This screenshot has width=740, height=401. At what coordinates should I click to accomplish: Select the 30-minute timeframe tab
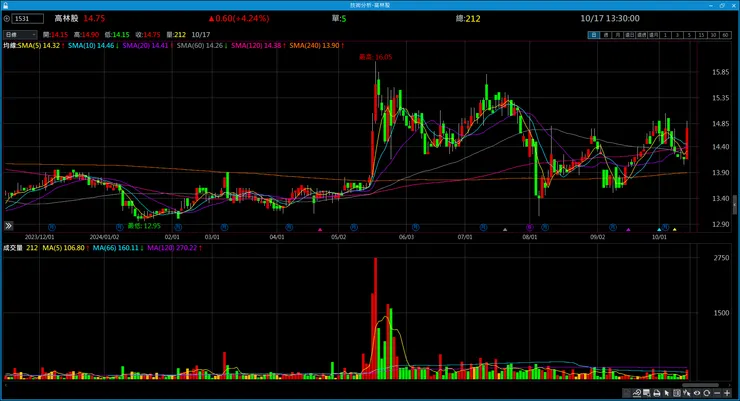pos(714,35)
